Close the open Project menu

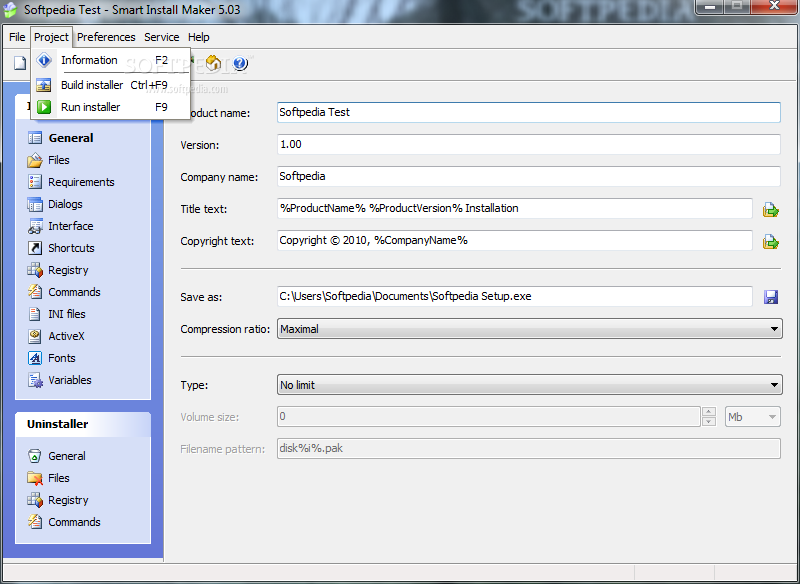coord(51,37)
